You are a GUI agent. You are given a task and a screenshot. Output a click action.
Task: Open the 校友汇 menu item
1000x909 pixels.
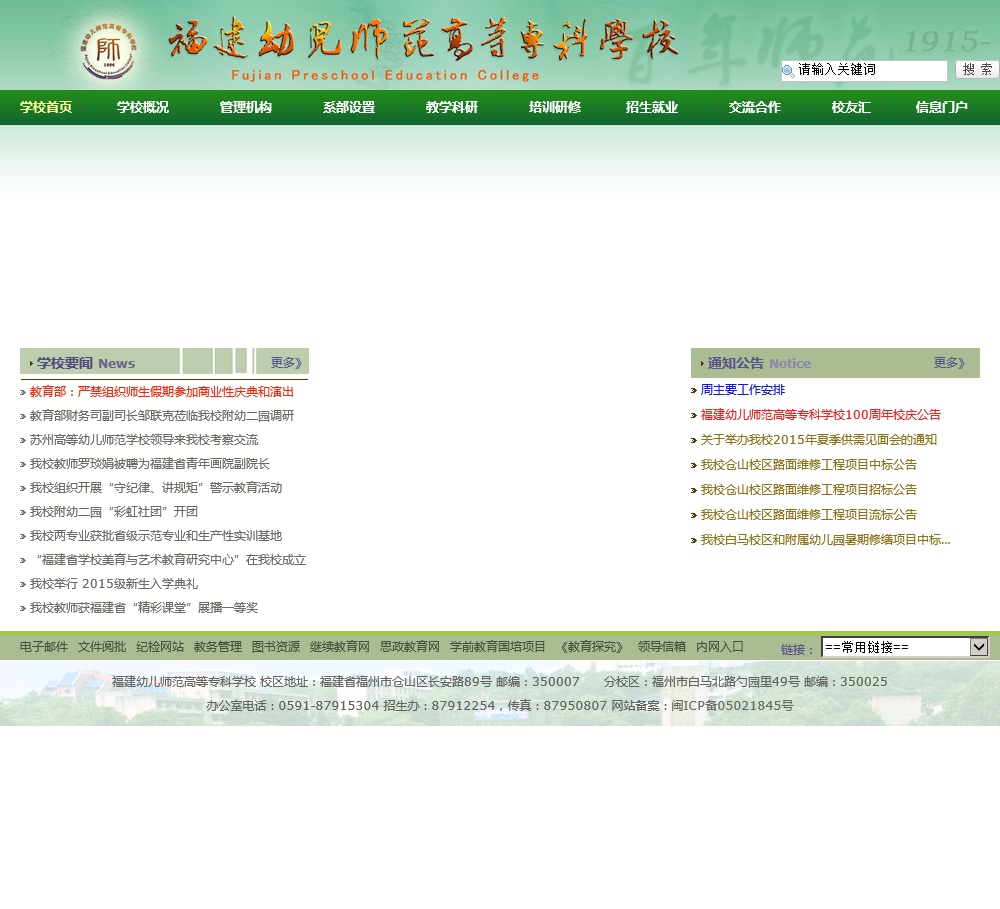851,107
